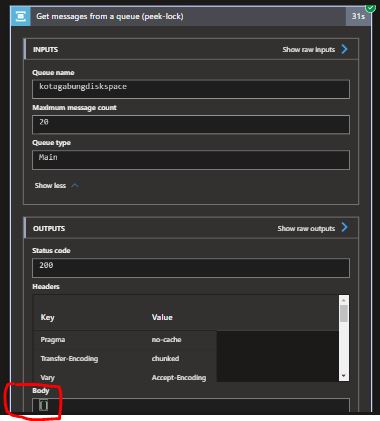This screenshot has height=421, width=380.
Task: Collapse inputs with Show less
Action: pos(56,186)
